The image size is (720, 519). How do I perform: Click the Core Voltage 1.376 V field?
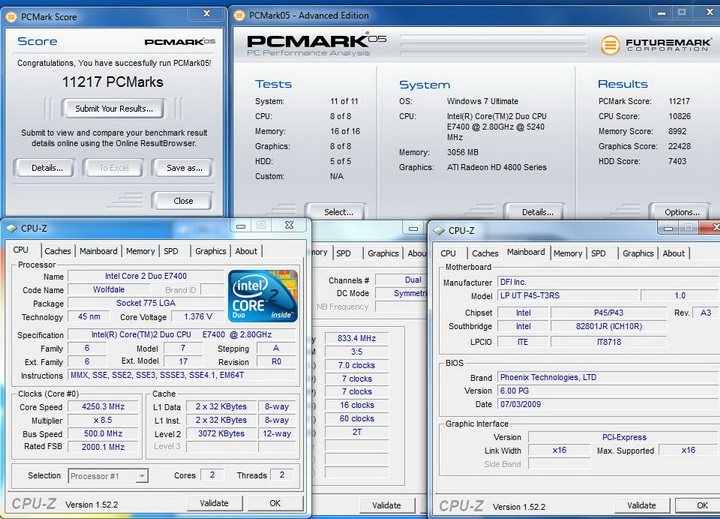[x=198, y=316]
